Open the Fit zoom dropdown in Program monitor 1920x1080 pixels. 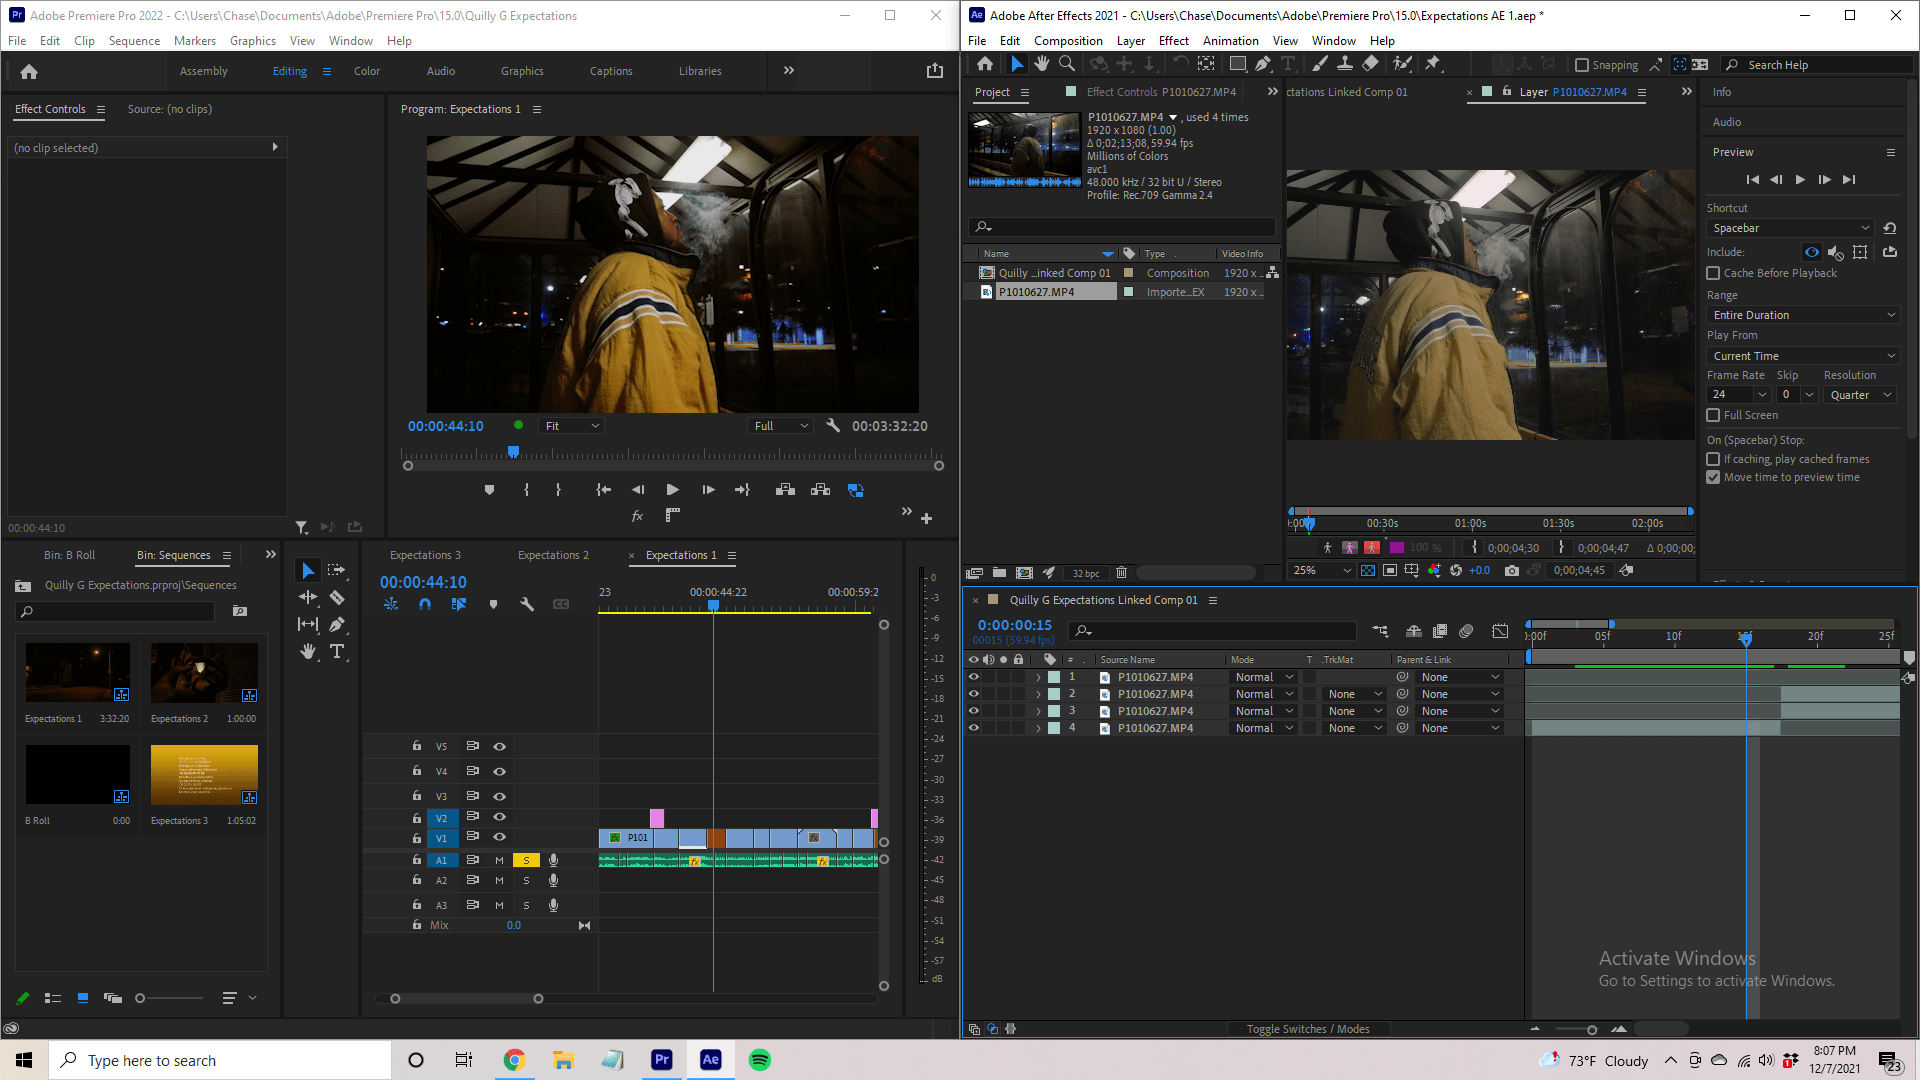[570, 425]
